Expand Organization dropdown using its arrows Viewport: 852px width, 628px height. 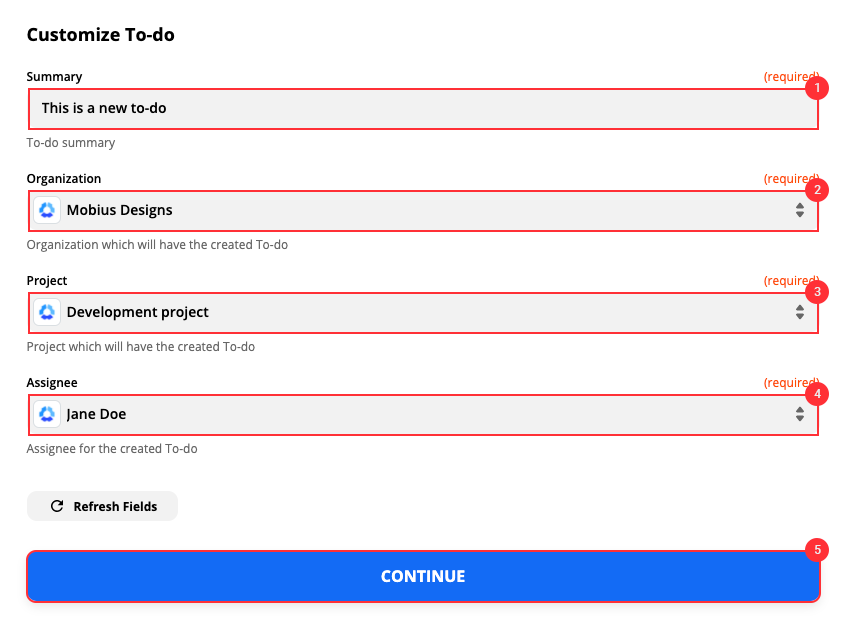[x=799, y=210]
